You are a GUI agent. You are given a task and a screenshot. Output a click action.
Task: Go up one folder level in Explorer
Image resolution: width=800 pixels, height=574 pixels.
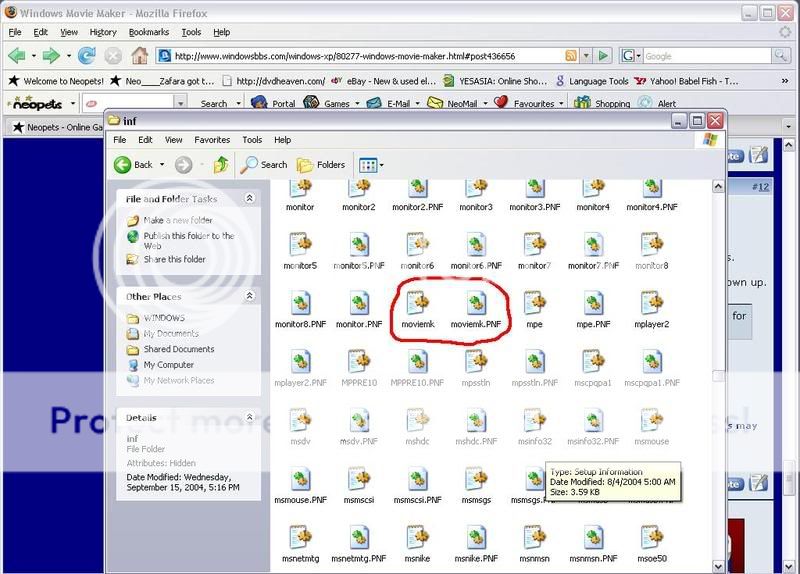pyautogui.click(x=221, y=165)
